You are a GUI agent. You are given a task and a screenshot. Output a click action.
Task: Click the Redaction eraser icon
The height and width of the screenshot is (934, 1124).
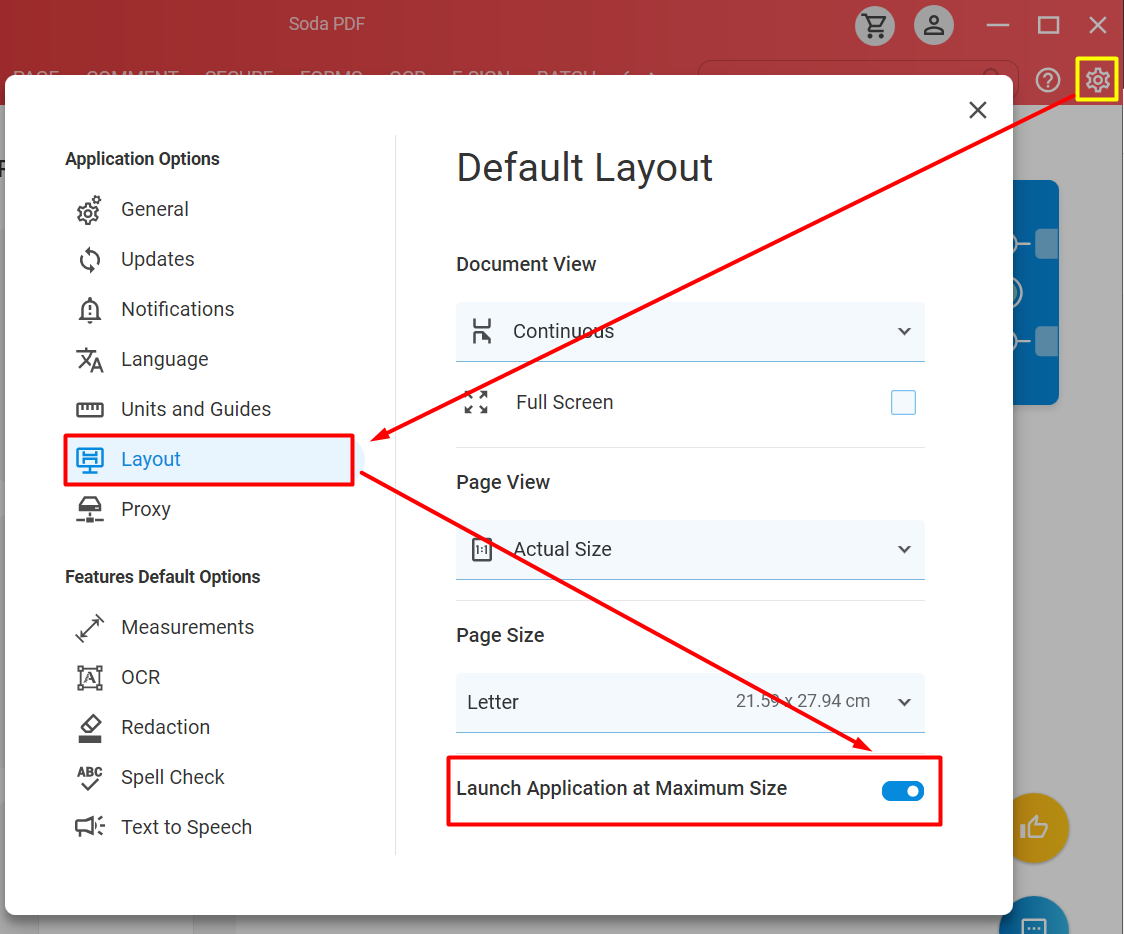point(89,727)
